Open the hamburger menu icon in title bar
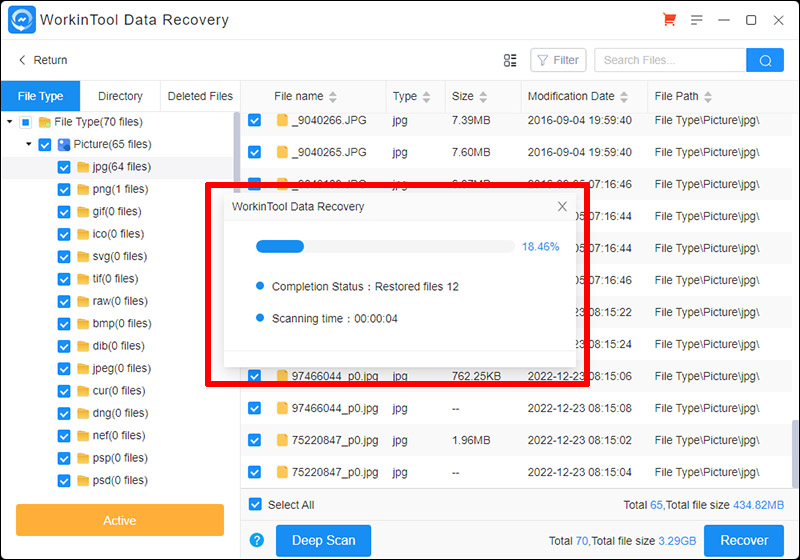The image size is (800, 560). 696,20
